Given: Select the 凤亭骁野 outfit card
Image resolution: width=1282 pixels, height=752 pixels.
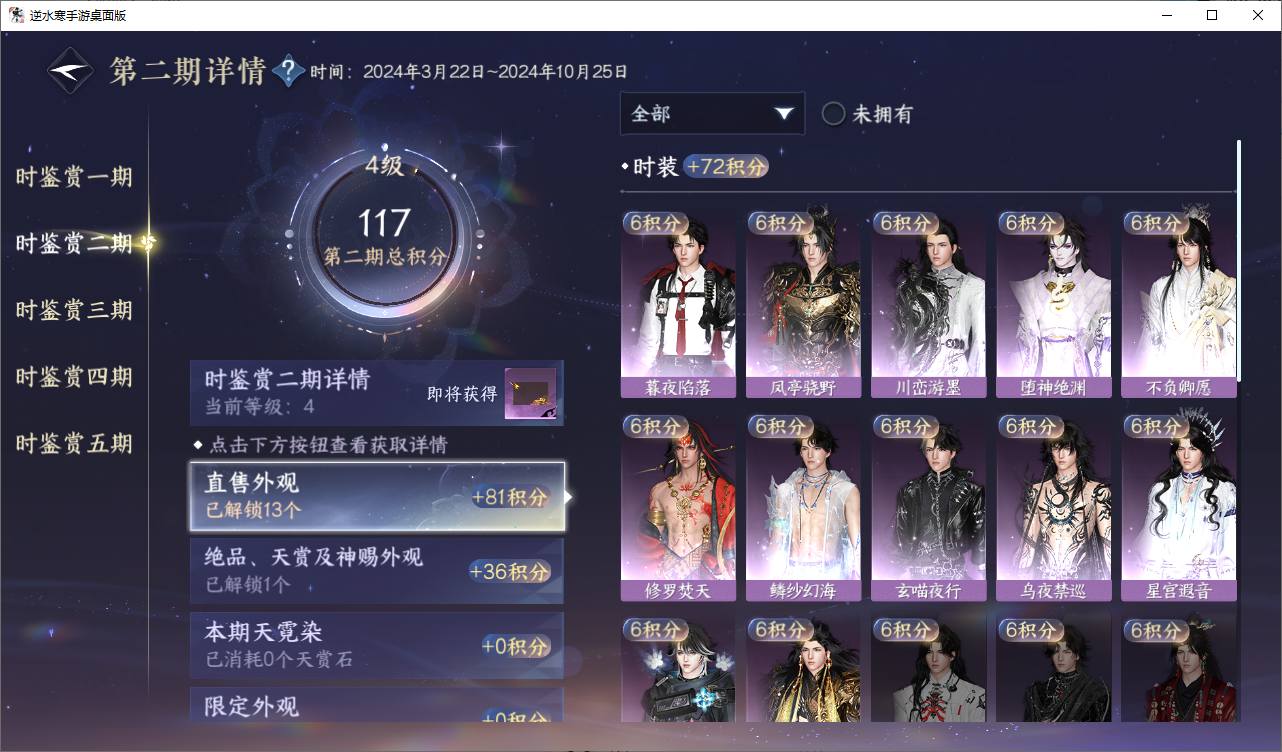Looking at the screenshot, I should click(803, 304).
